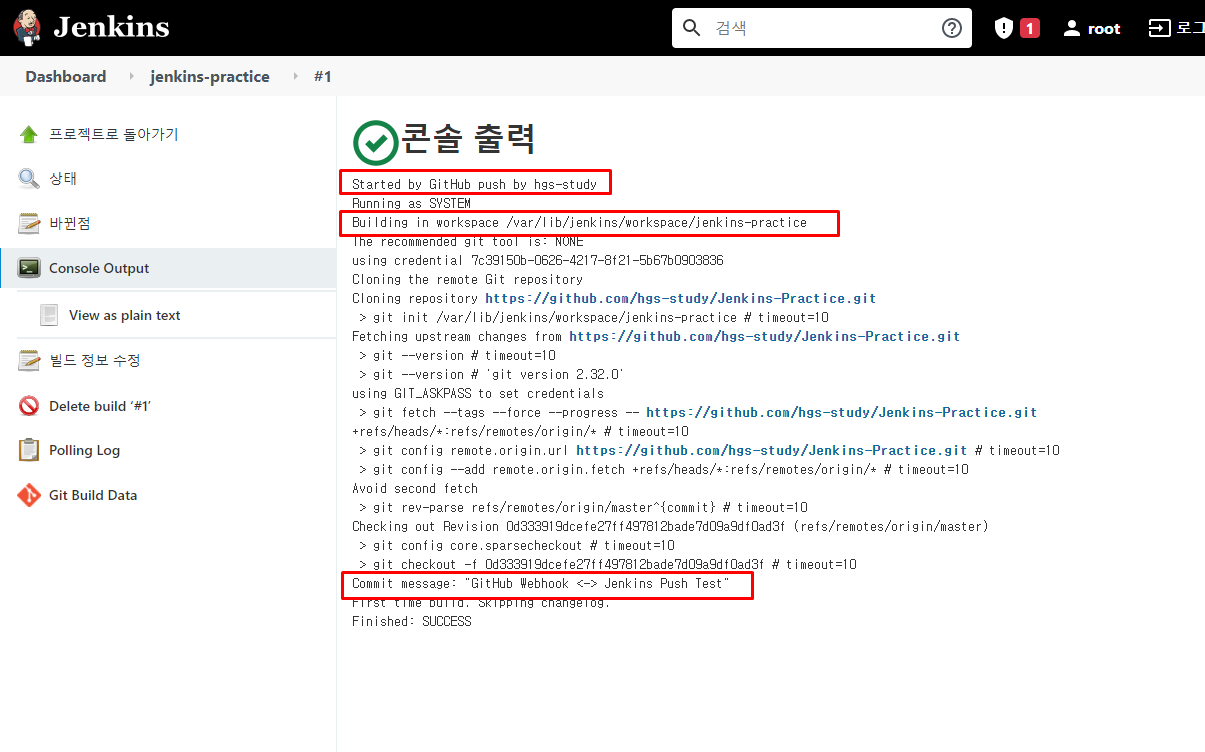Open the jenkins-practice breadcrumb link
1205x752 pixels.
[210, 76]
